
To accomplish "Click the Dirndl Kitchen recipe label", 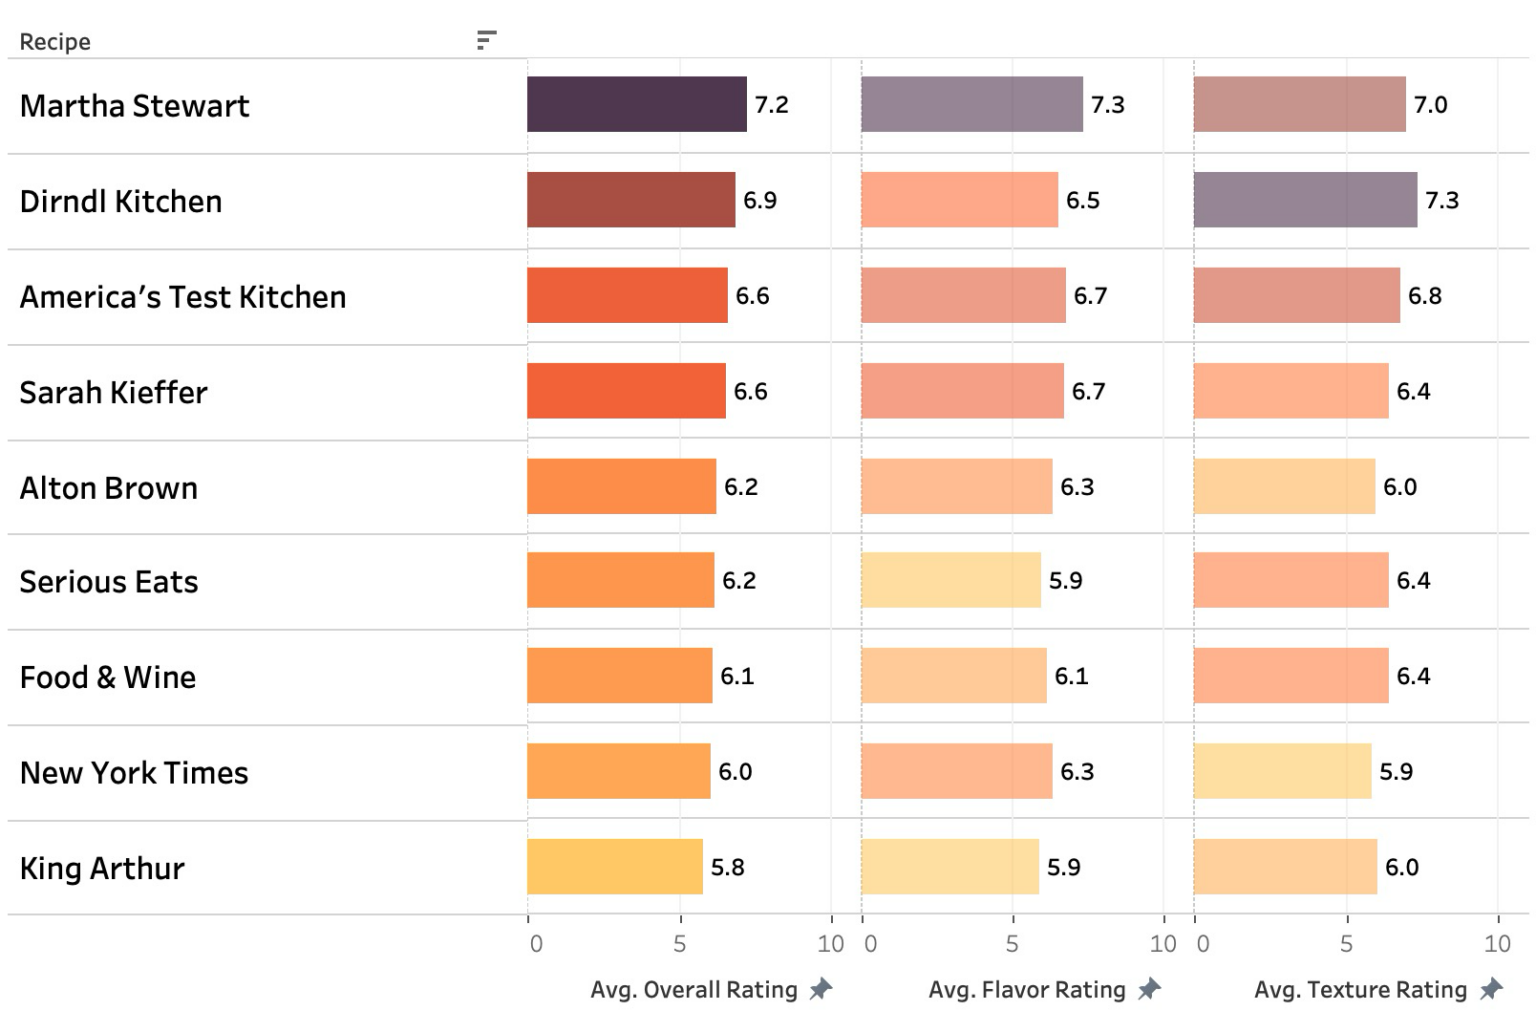I will tap(121, 202).
